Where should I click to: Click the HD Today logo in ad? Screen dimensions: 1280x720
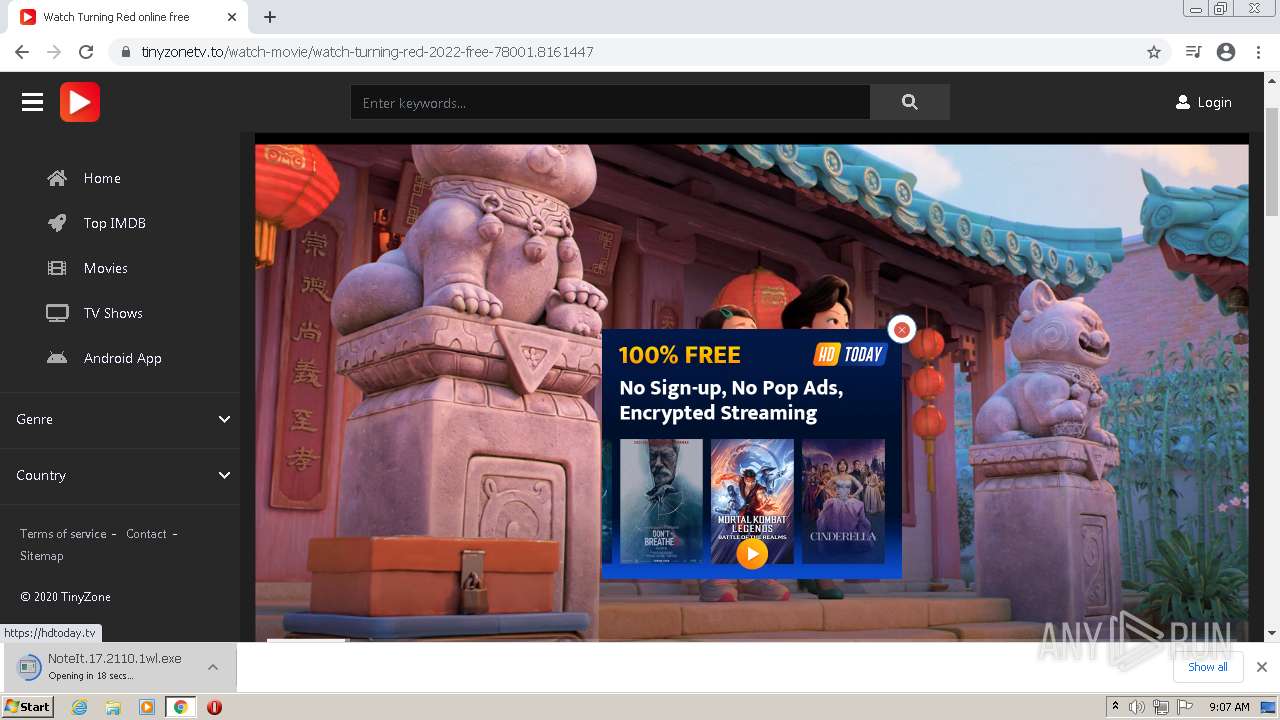(850, 354)
